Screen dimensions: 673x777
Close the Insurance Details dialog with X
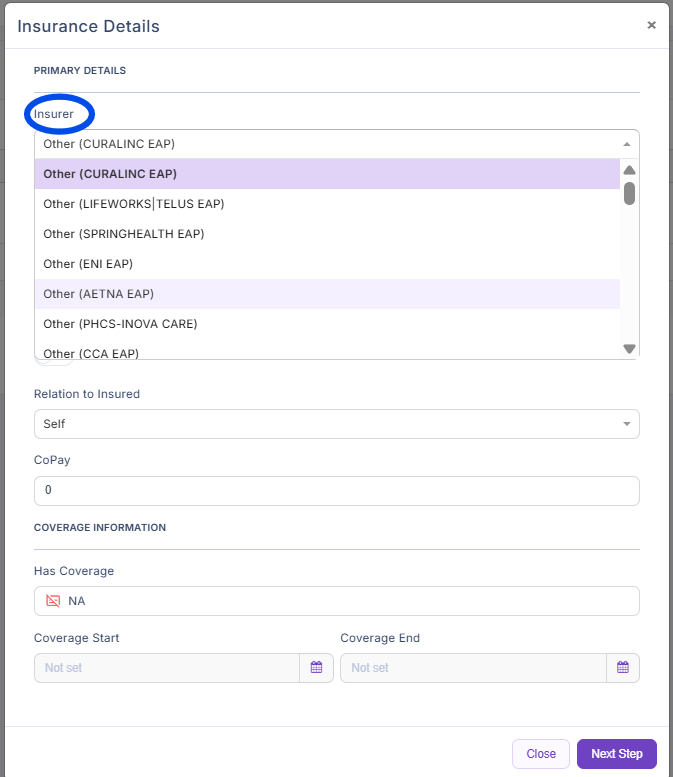tap(651, 25)
